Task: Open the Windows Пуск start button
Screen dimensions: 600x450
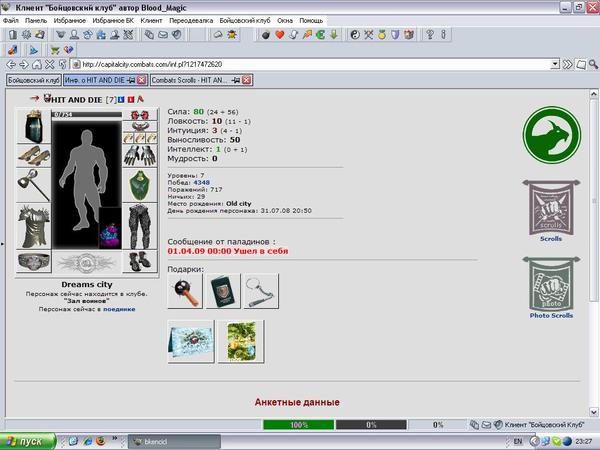Action: point(28,441)
